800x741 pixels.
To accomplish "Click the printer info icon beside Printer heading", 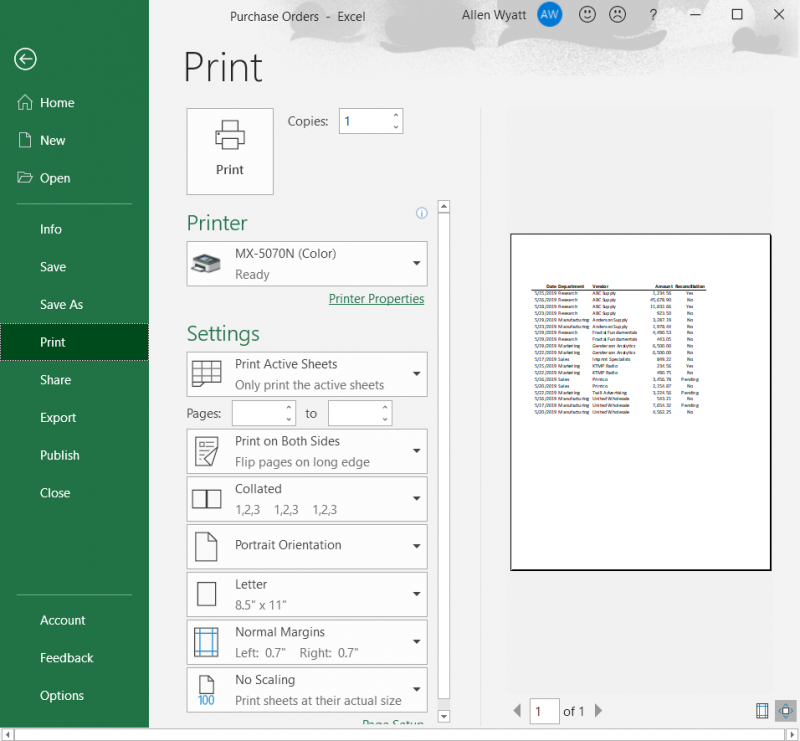I will click(421, 213).
